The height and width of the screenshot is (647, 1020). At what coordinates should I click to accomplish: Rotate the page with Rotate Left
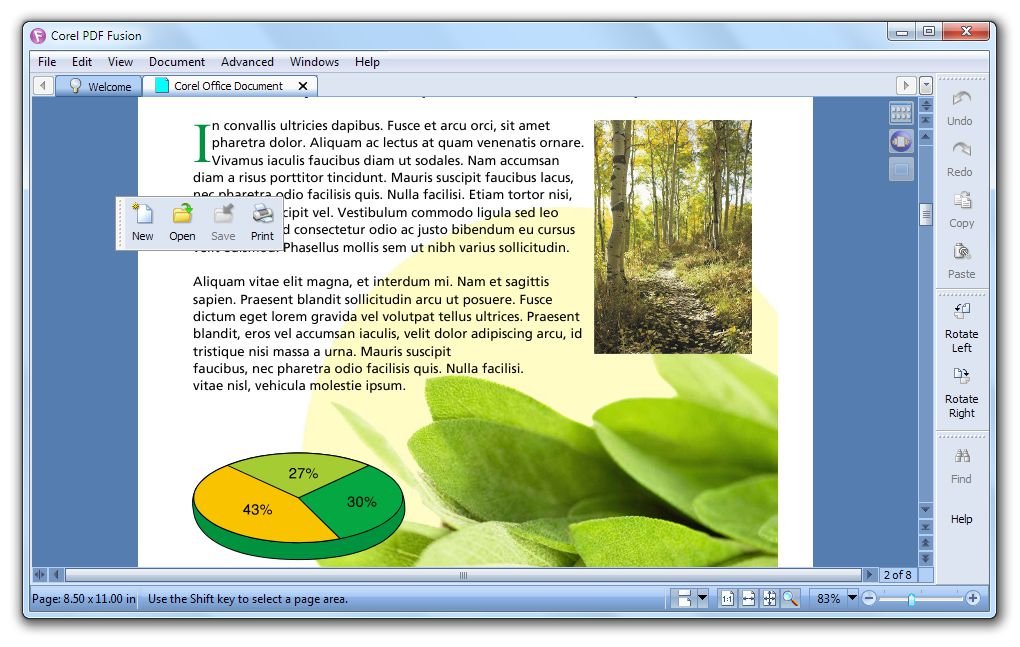coord(961,326)
